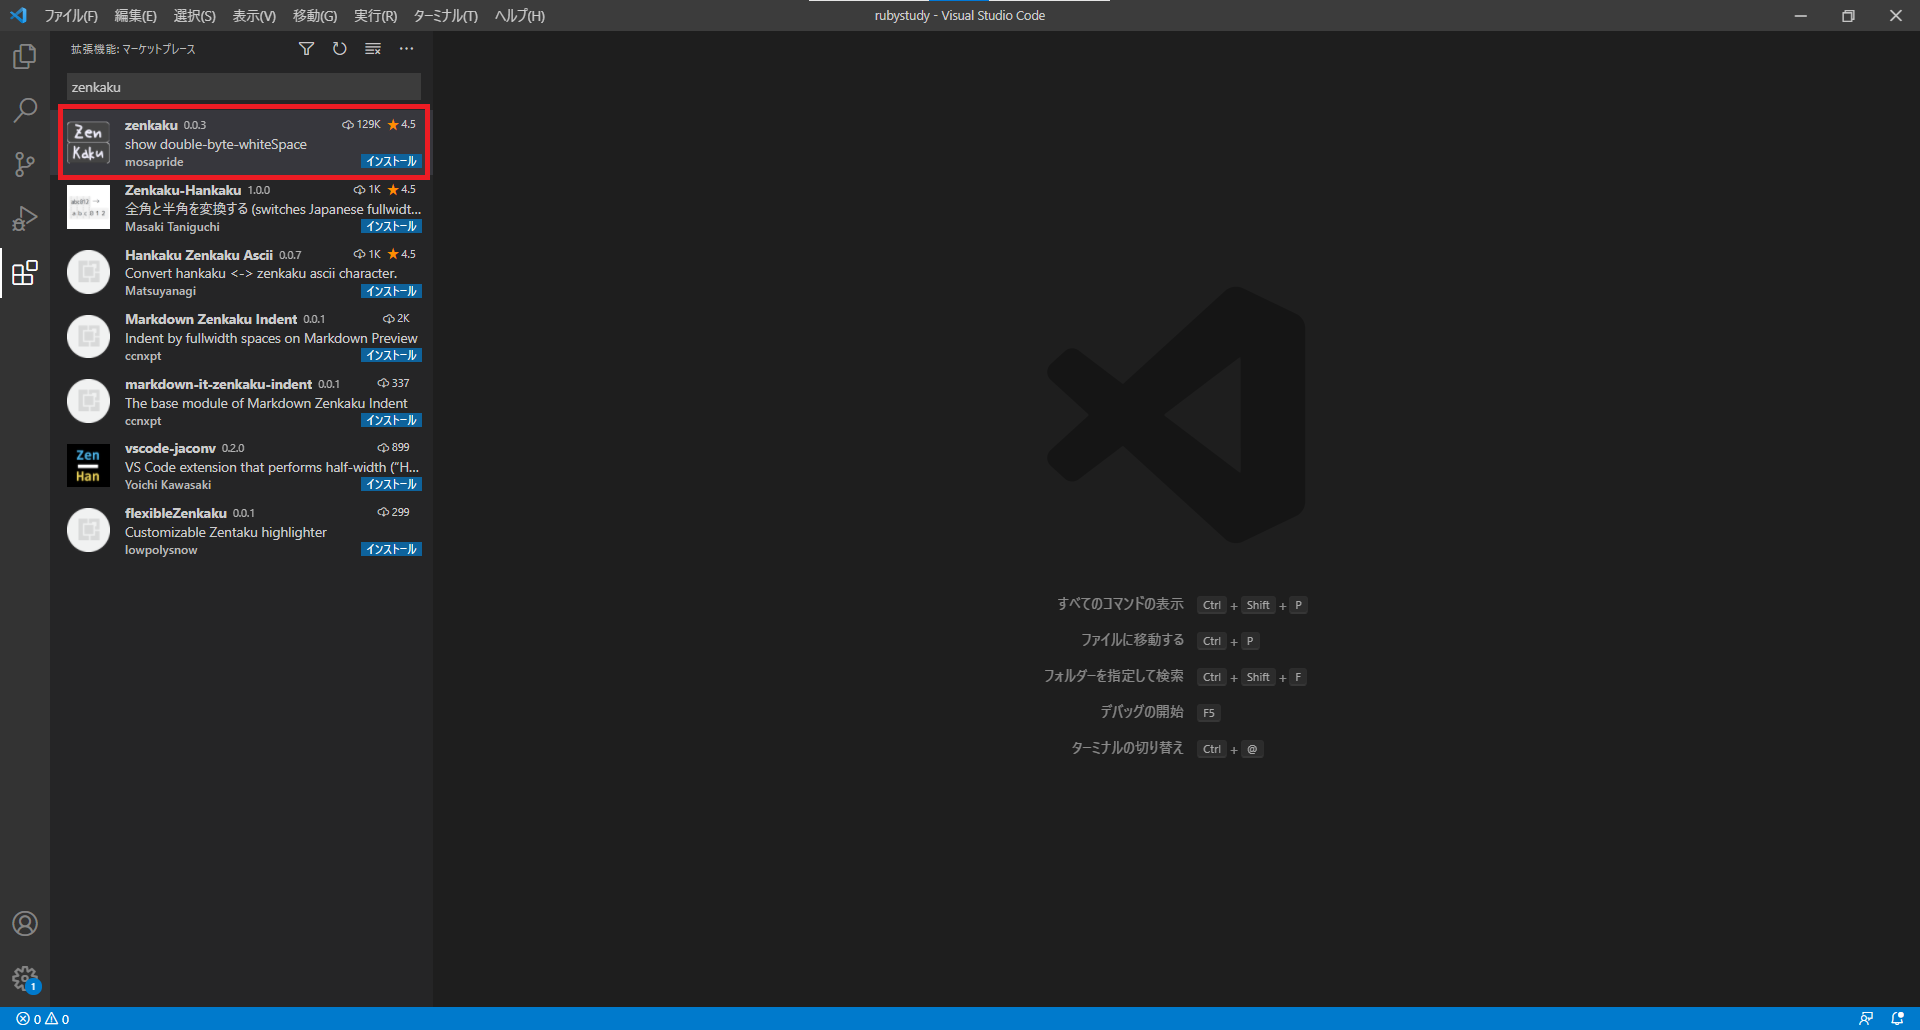Install the Zenkaku-Hankaku extension
This screenshot has width=1920, height=1030.
point(391,226)
